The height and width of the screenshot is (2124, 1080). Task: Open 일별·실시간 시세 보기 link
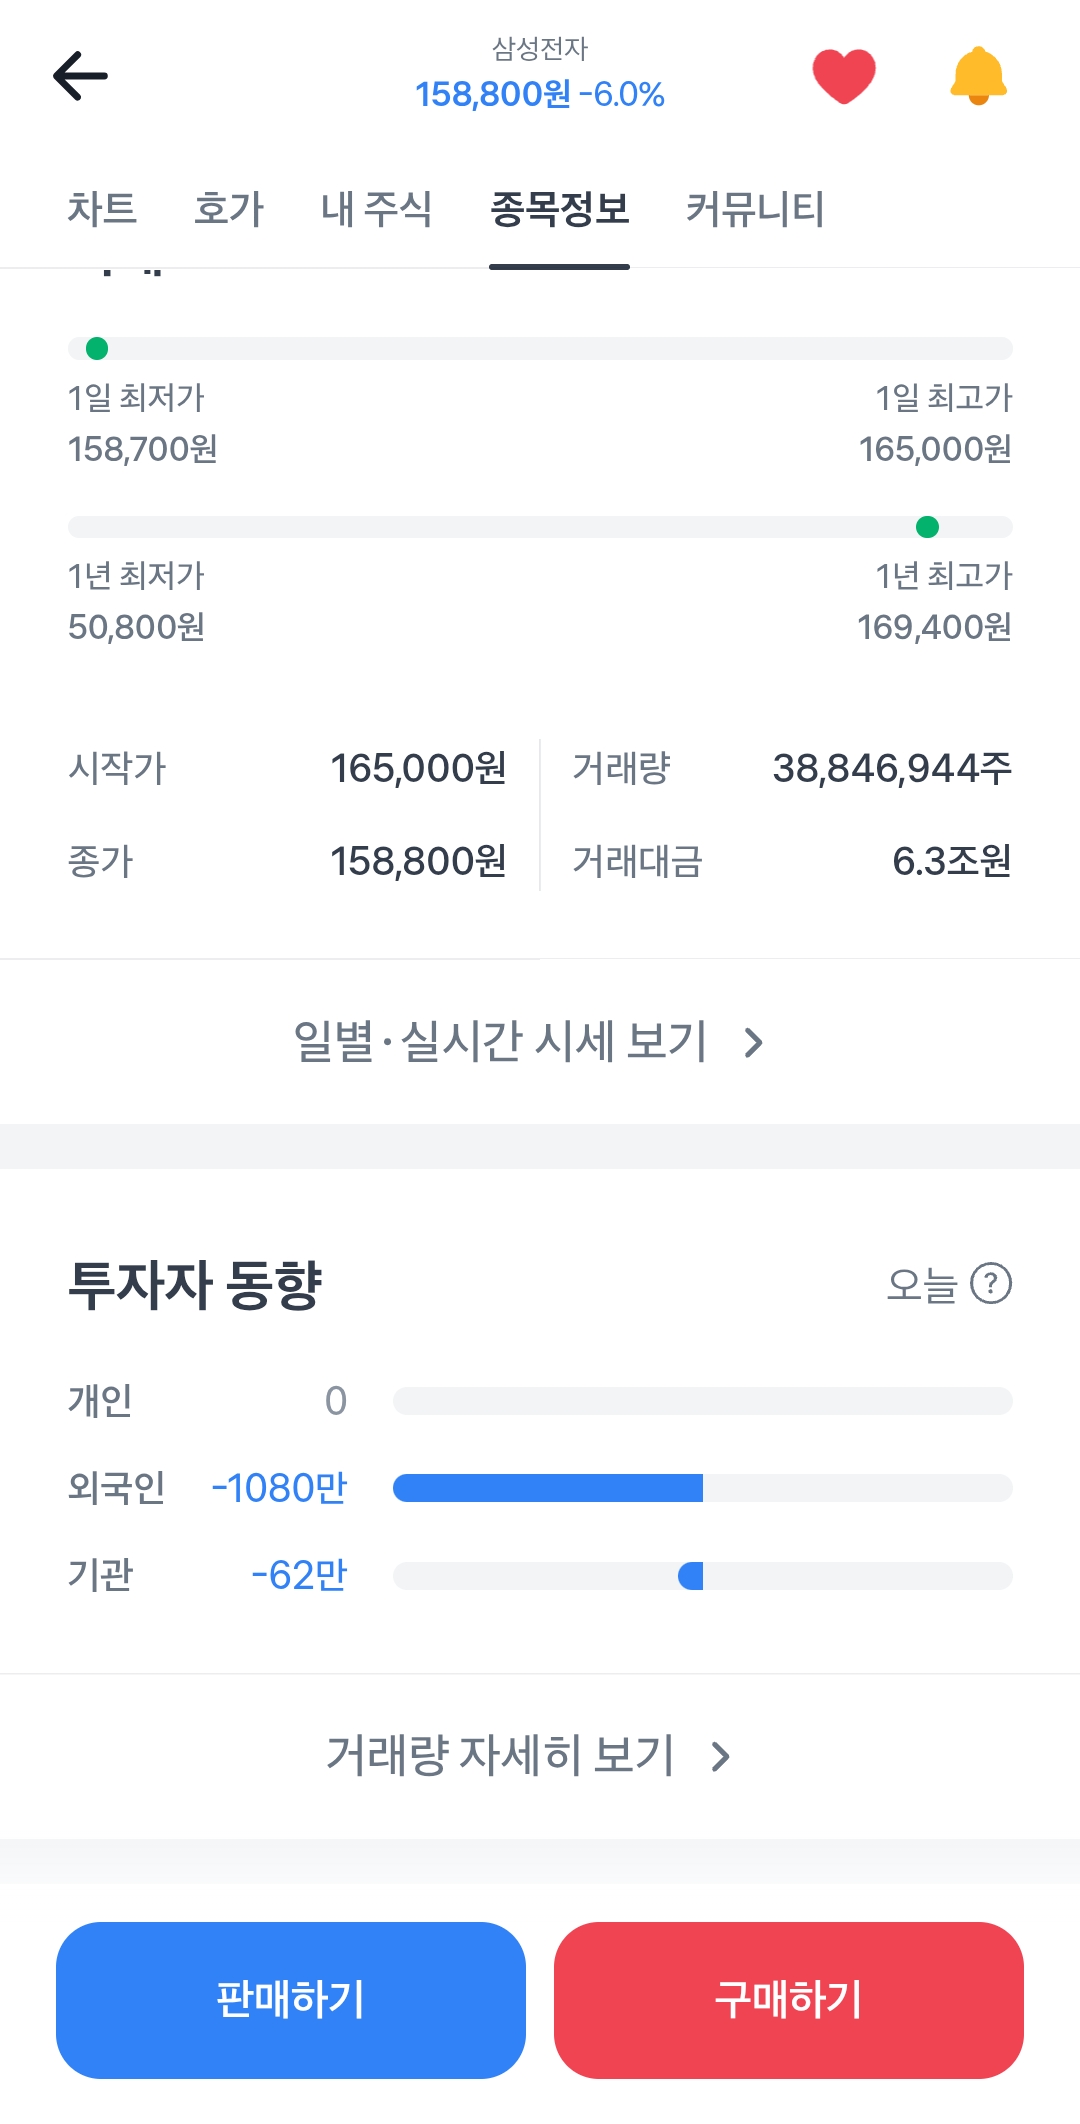click(x=500, y=1042)
